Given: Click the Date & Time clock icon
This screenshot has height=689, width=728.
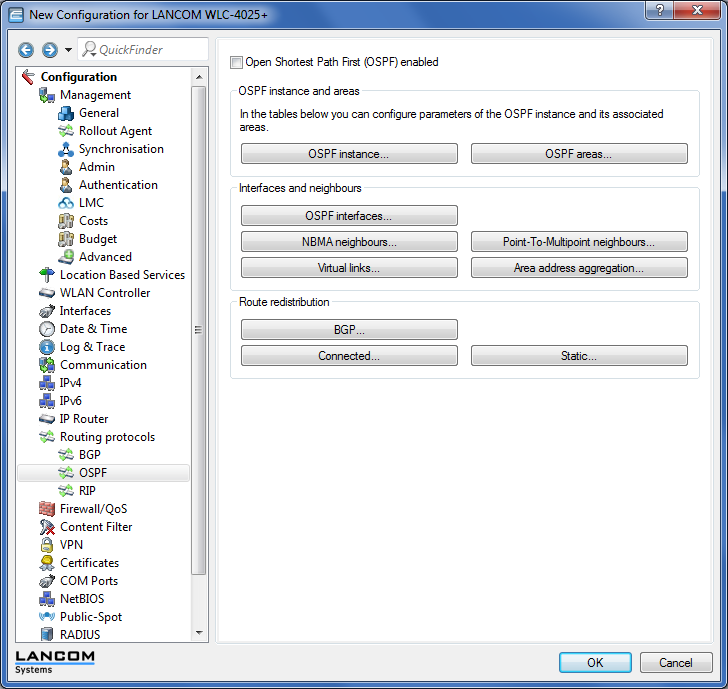Looking at the screenshot, I should pyautogui.click(x=47, y=329).
